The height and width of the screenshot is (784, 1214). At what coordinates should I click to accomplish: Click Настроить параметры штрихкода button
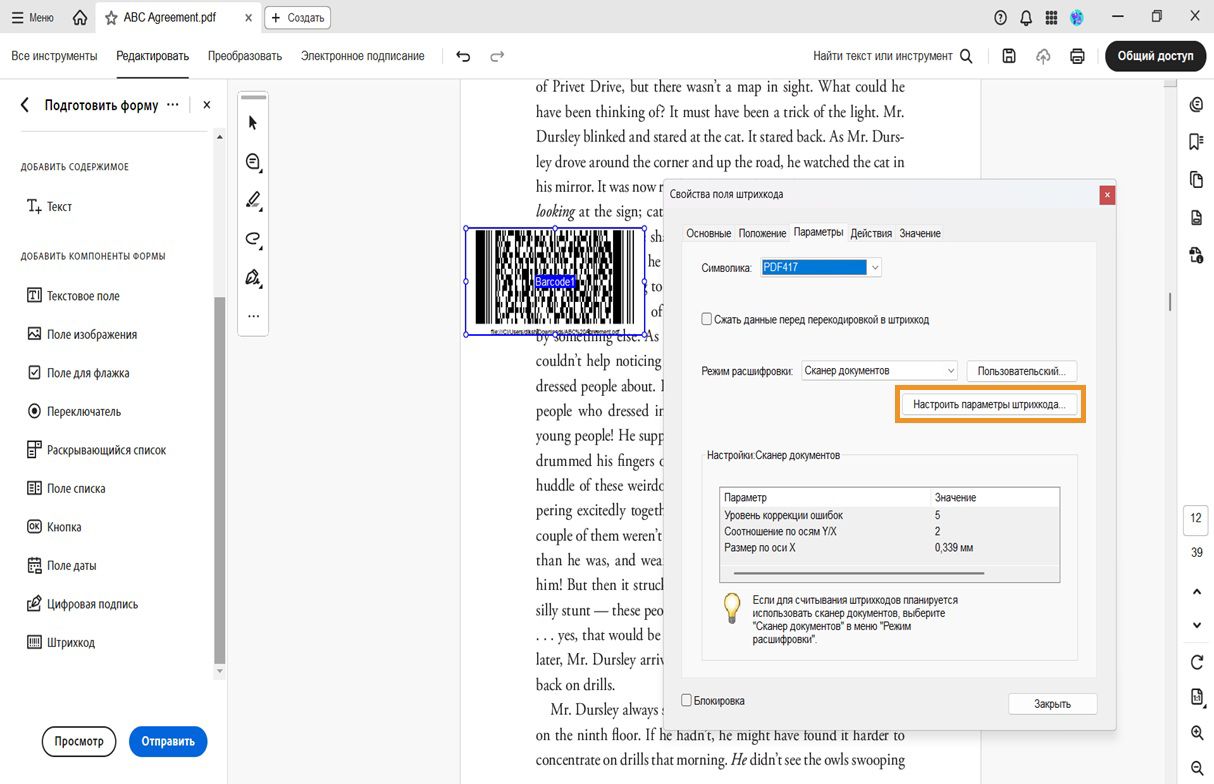[989, 405]
